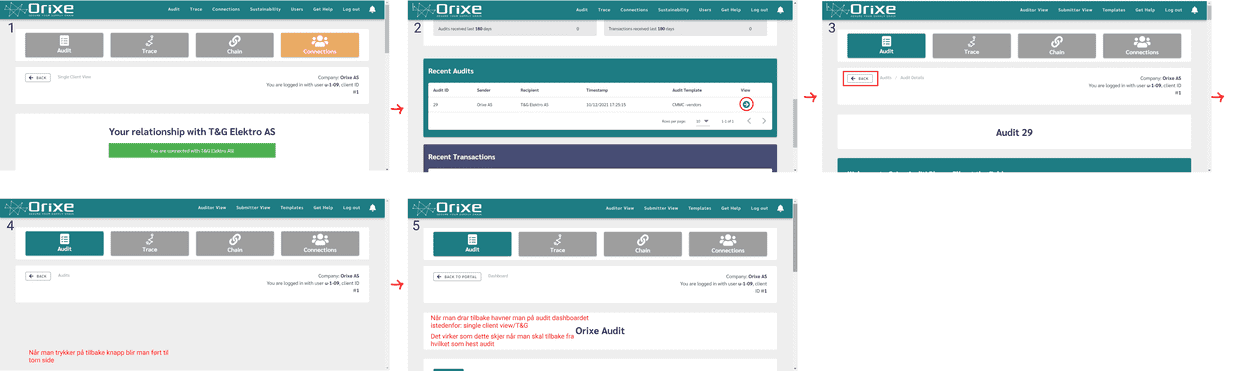Select the orange Connections tile
Viewport: 1260px width, 371px height.
[320, 45]
